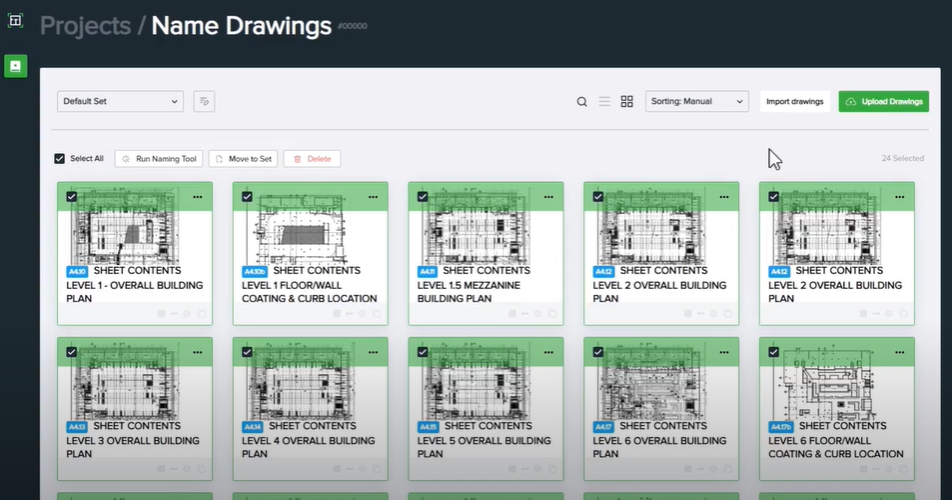952x500 pixels.
Task: Click 'LEVEL 3 OVERALL BUILDING PLAN' title text
Action: point(133,447)
